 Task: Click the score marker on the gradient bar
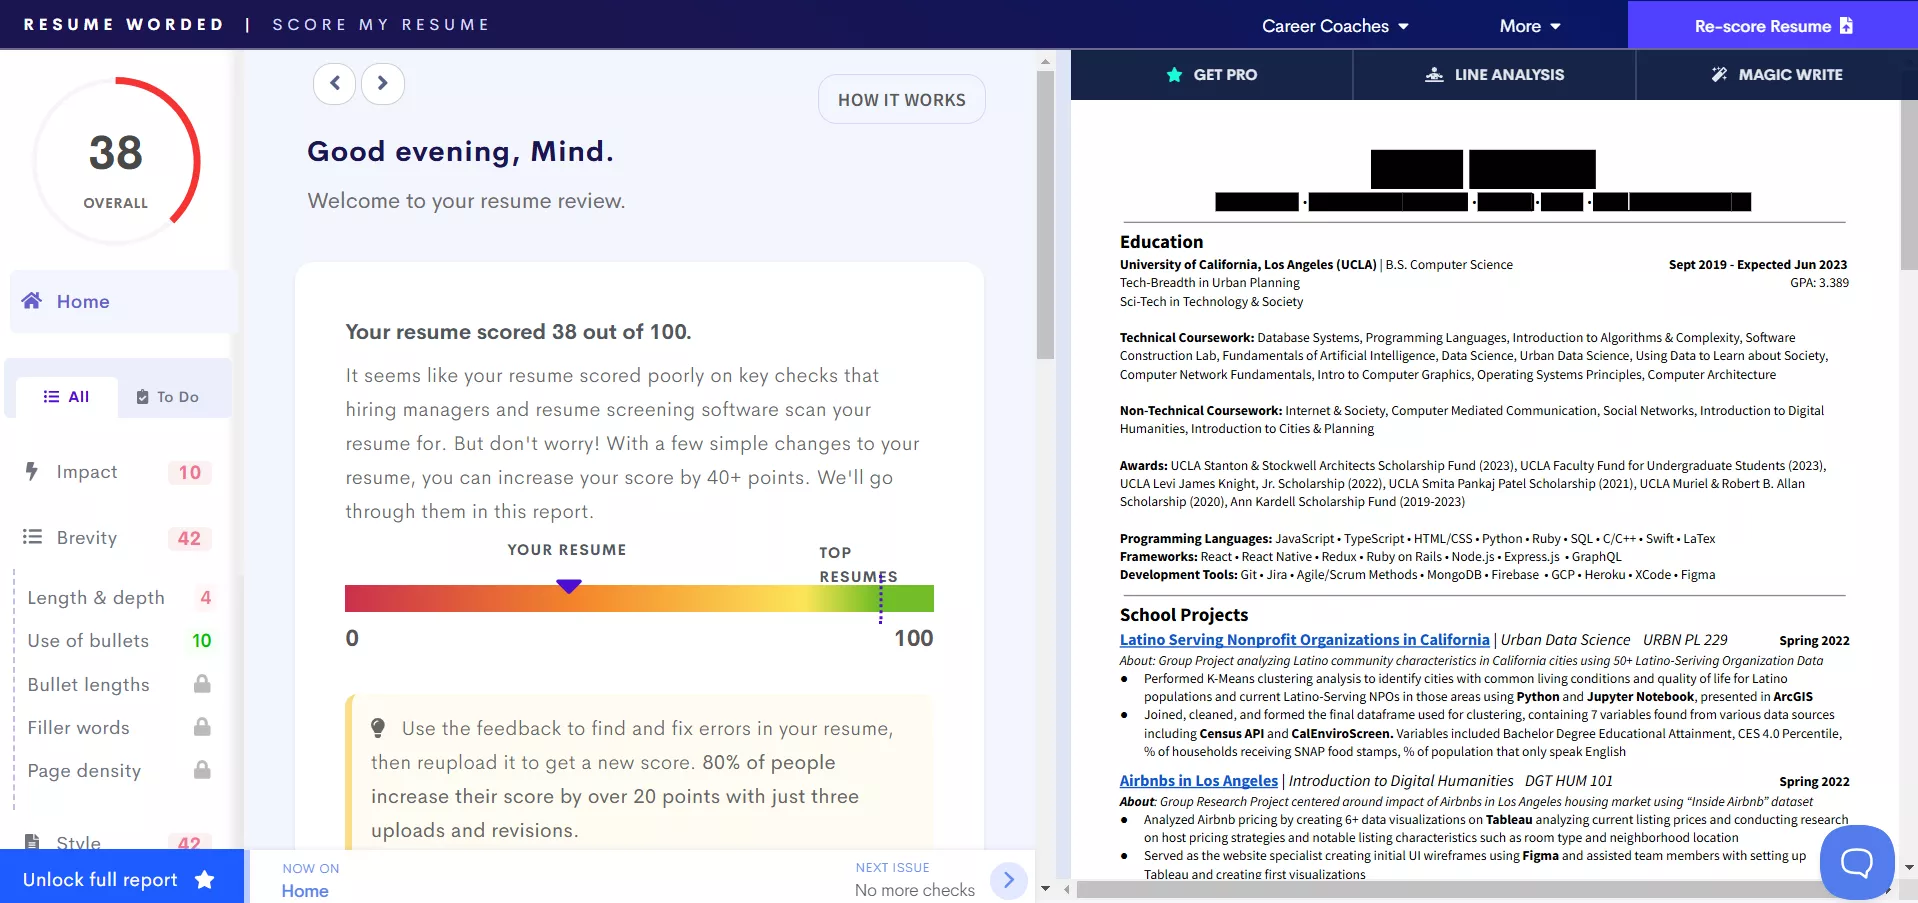point(569,586)
